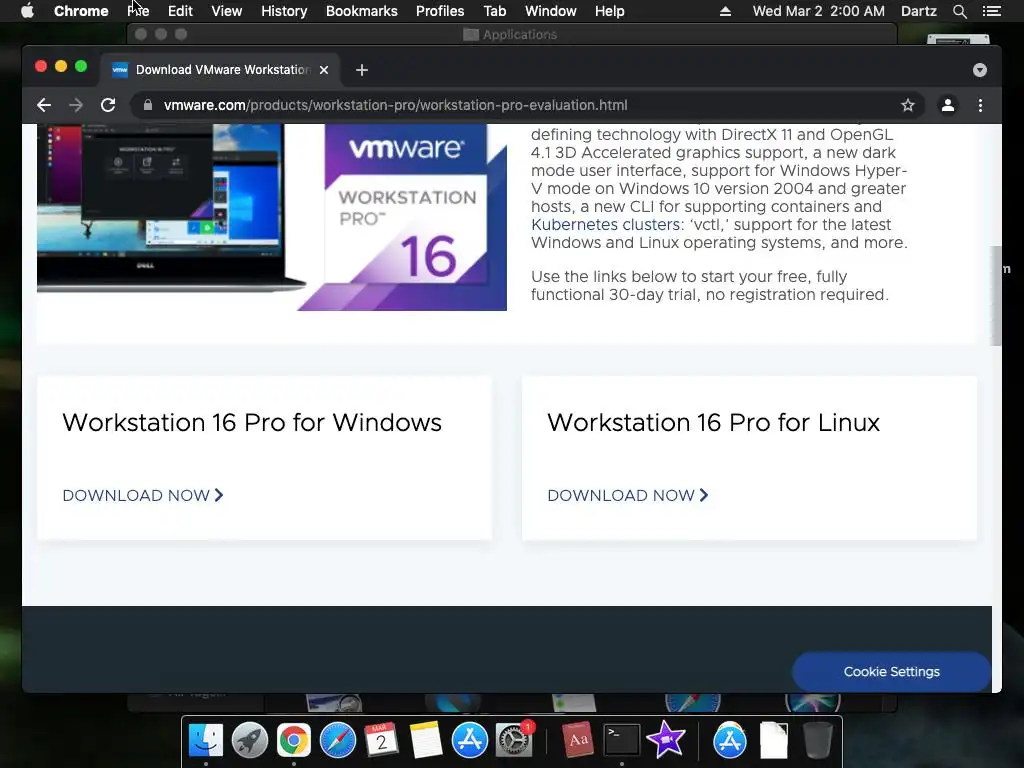Open Spotlight search in the menu bar

click(959, 11)
